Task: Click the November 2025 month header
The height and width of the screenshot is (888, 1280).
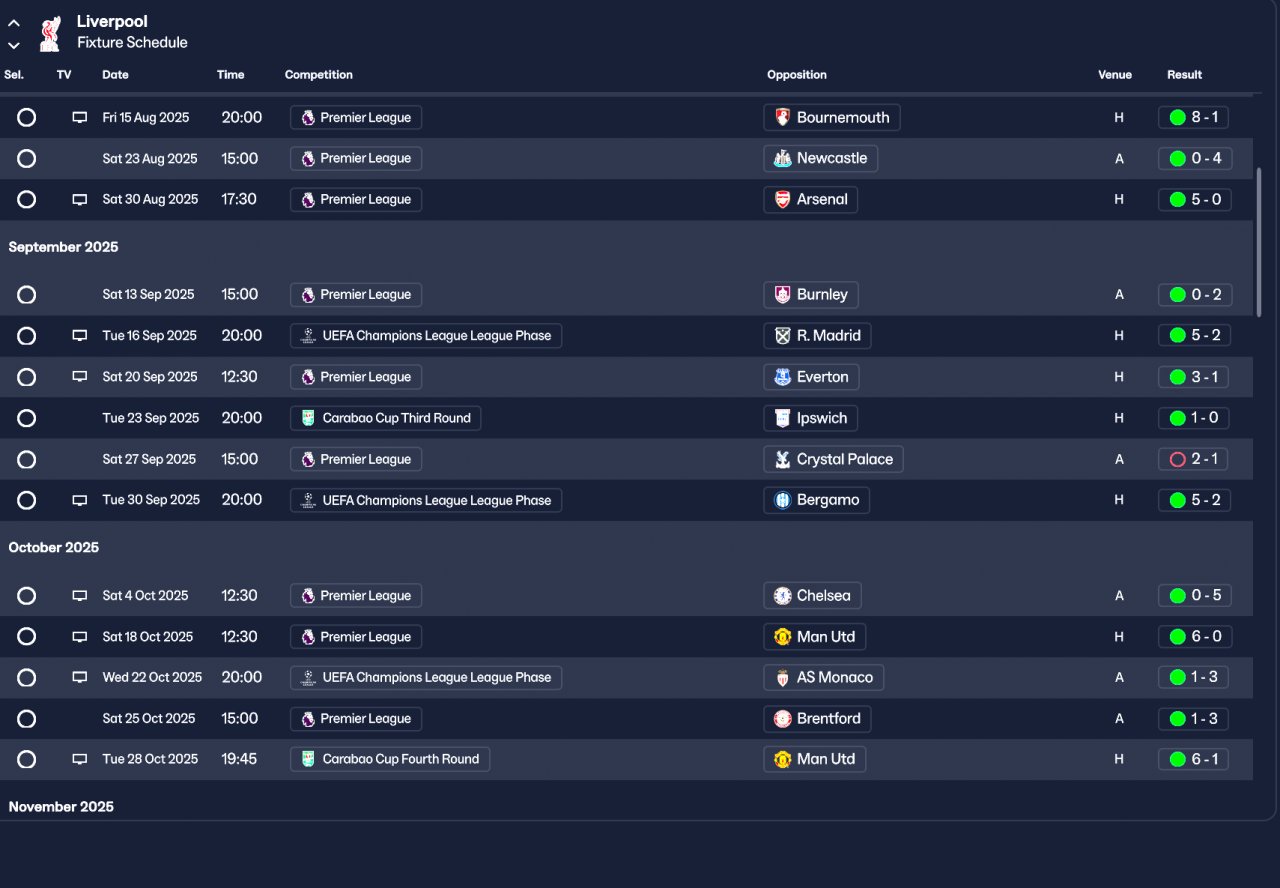Action: 61,807
